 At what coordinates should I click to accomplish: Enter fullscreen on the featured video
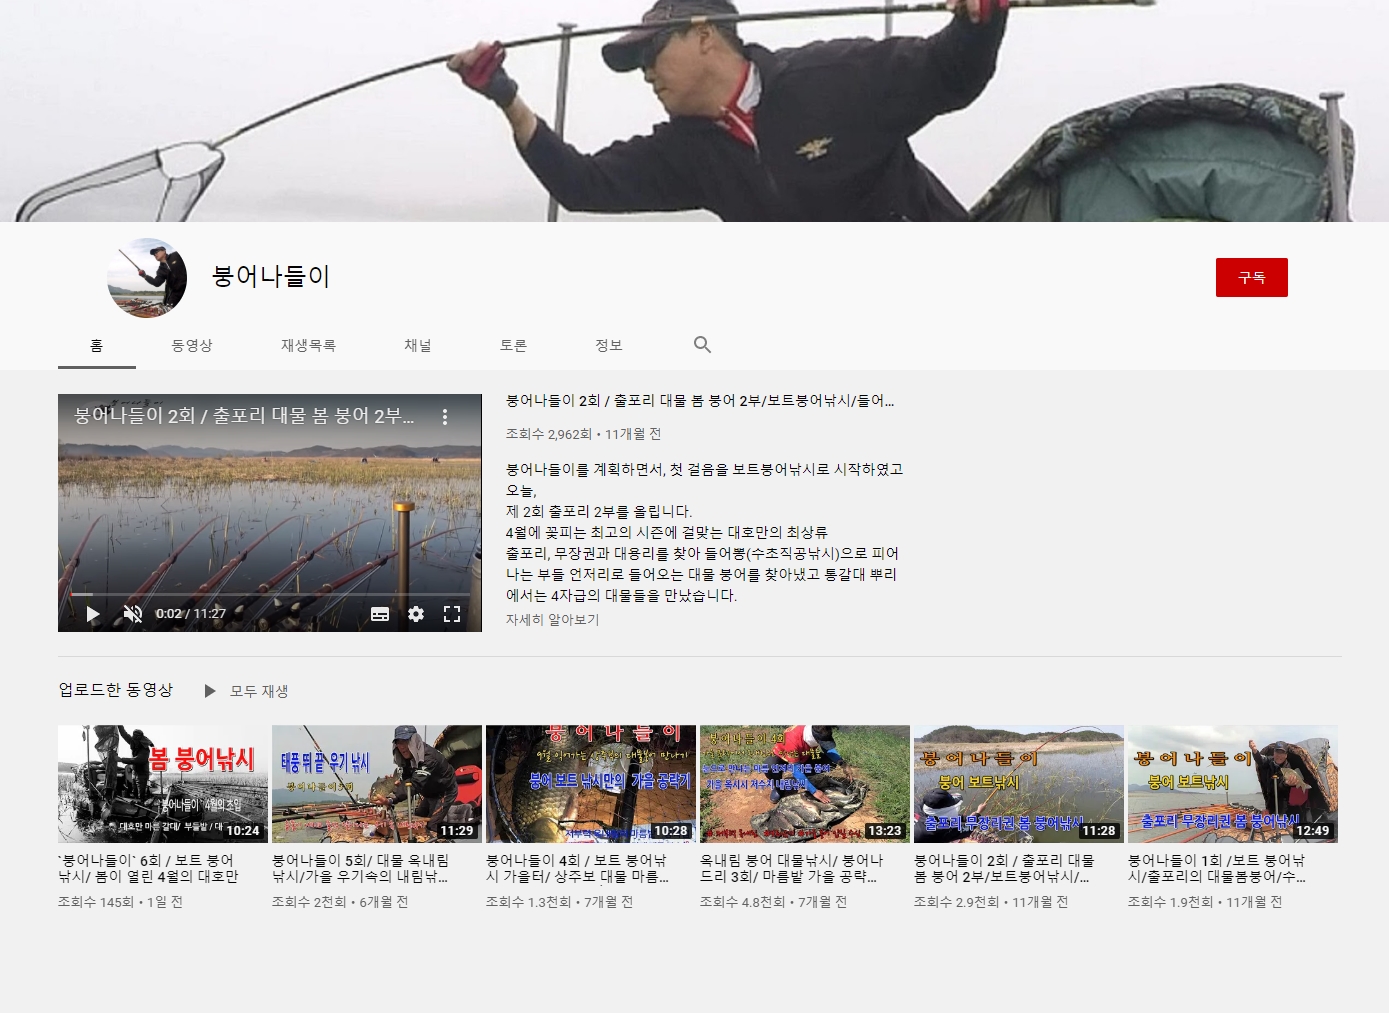452,614
